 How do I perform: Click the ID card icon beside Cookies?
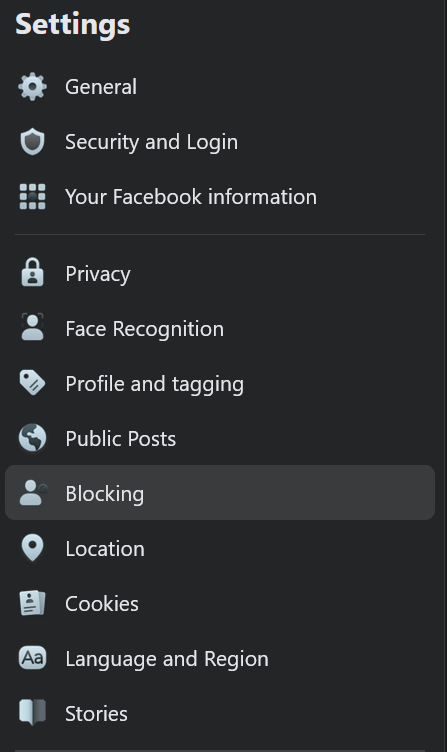(x=33, y=603)
